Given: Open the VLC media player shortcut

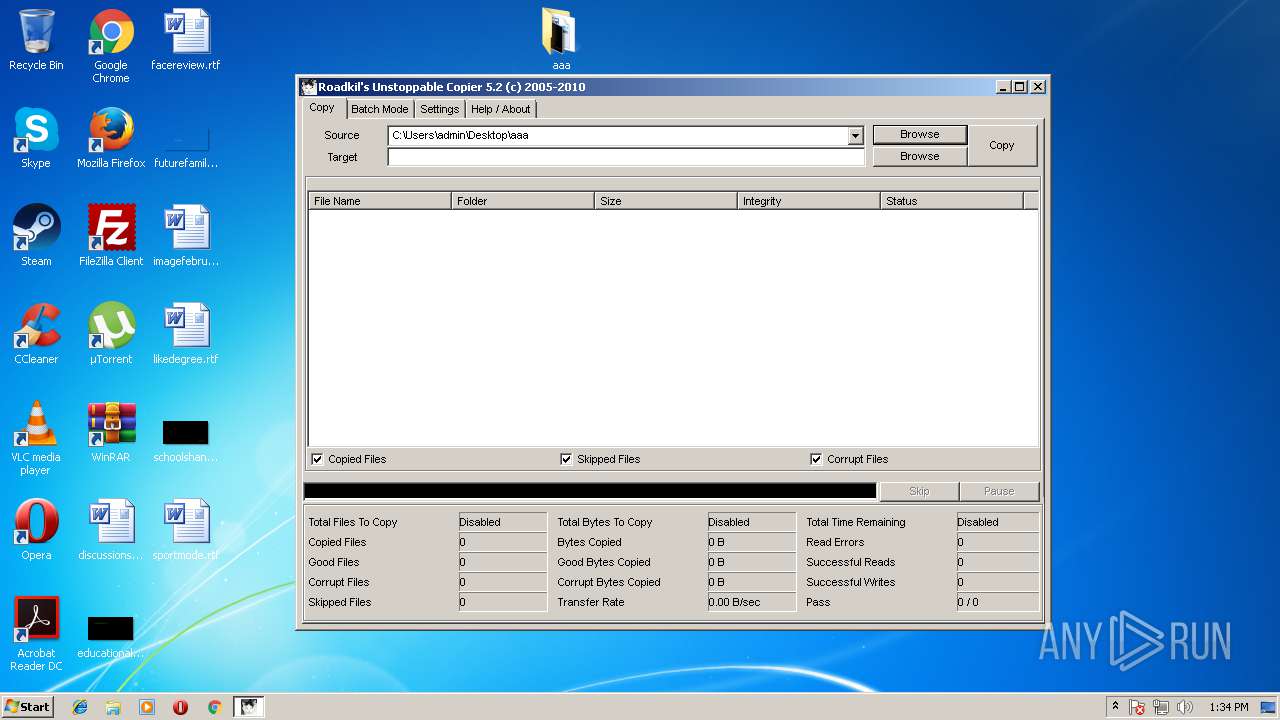Looking at the screenshot, I should click(x=36, y=438).
